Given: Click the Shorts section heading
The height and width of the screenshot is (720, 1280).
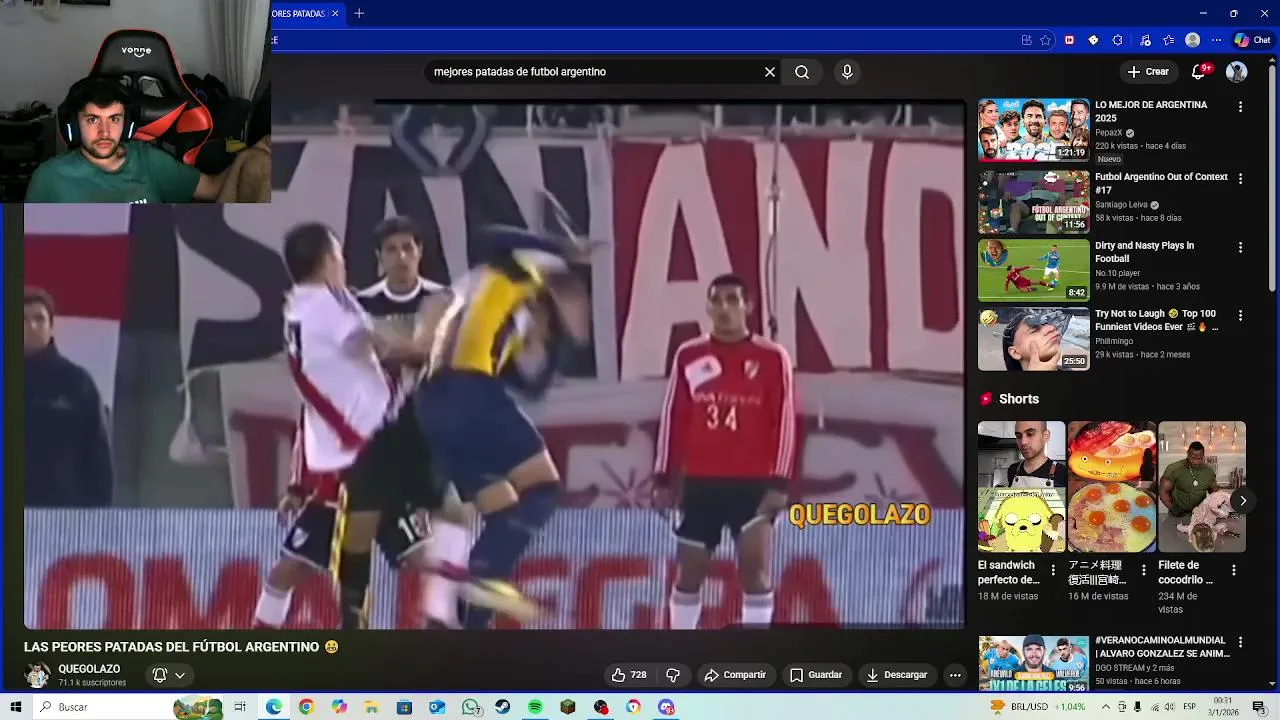Looking at the screenshot, I should 1018,399.
